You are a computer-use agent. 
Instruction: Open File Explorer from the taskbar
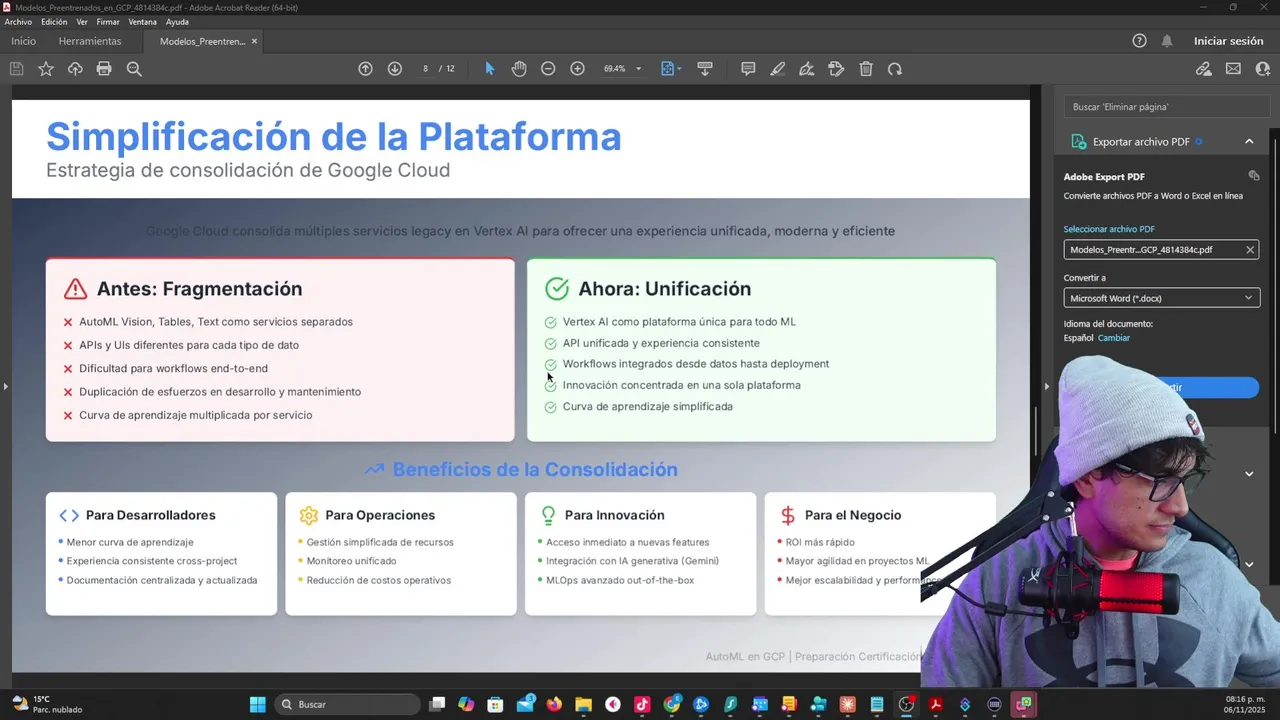pyautogui.click(x=583, y=704)
